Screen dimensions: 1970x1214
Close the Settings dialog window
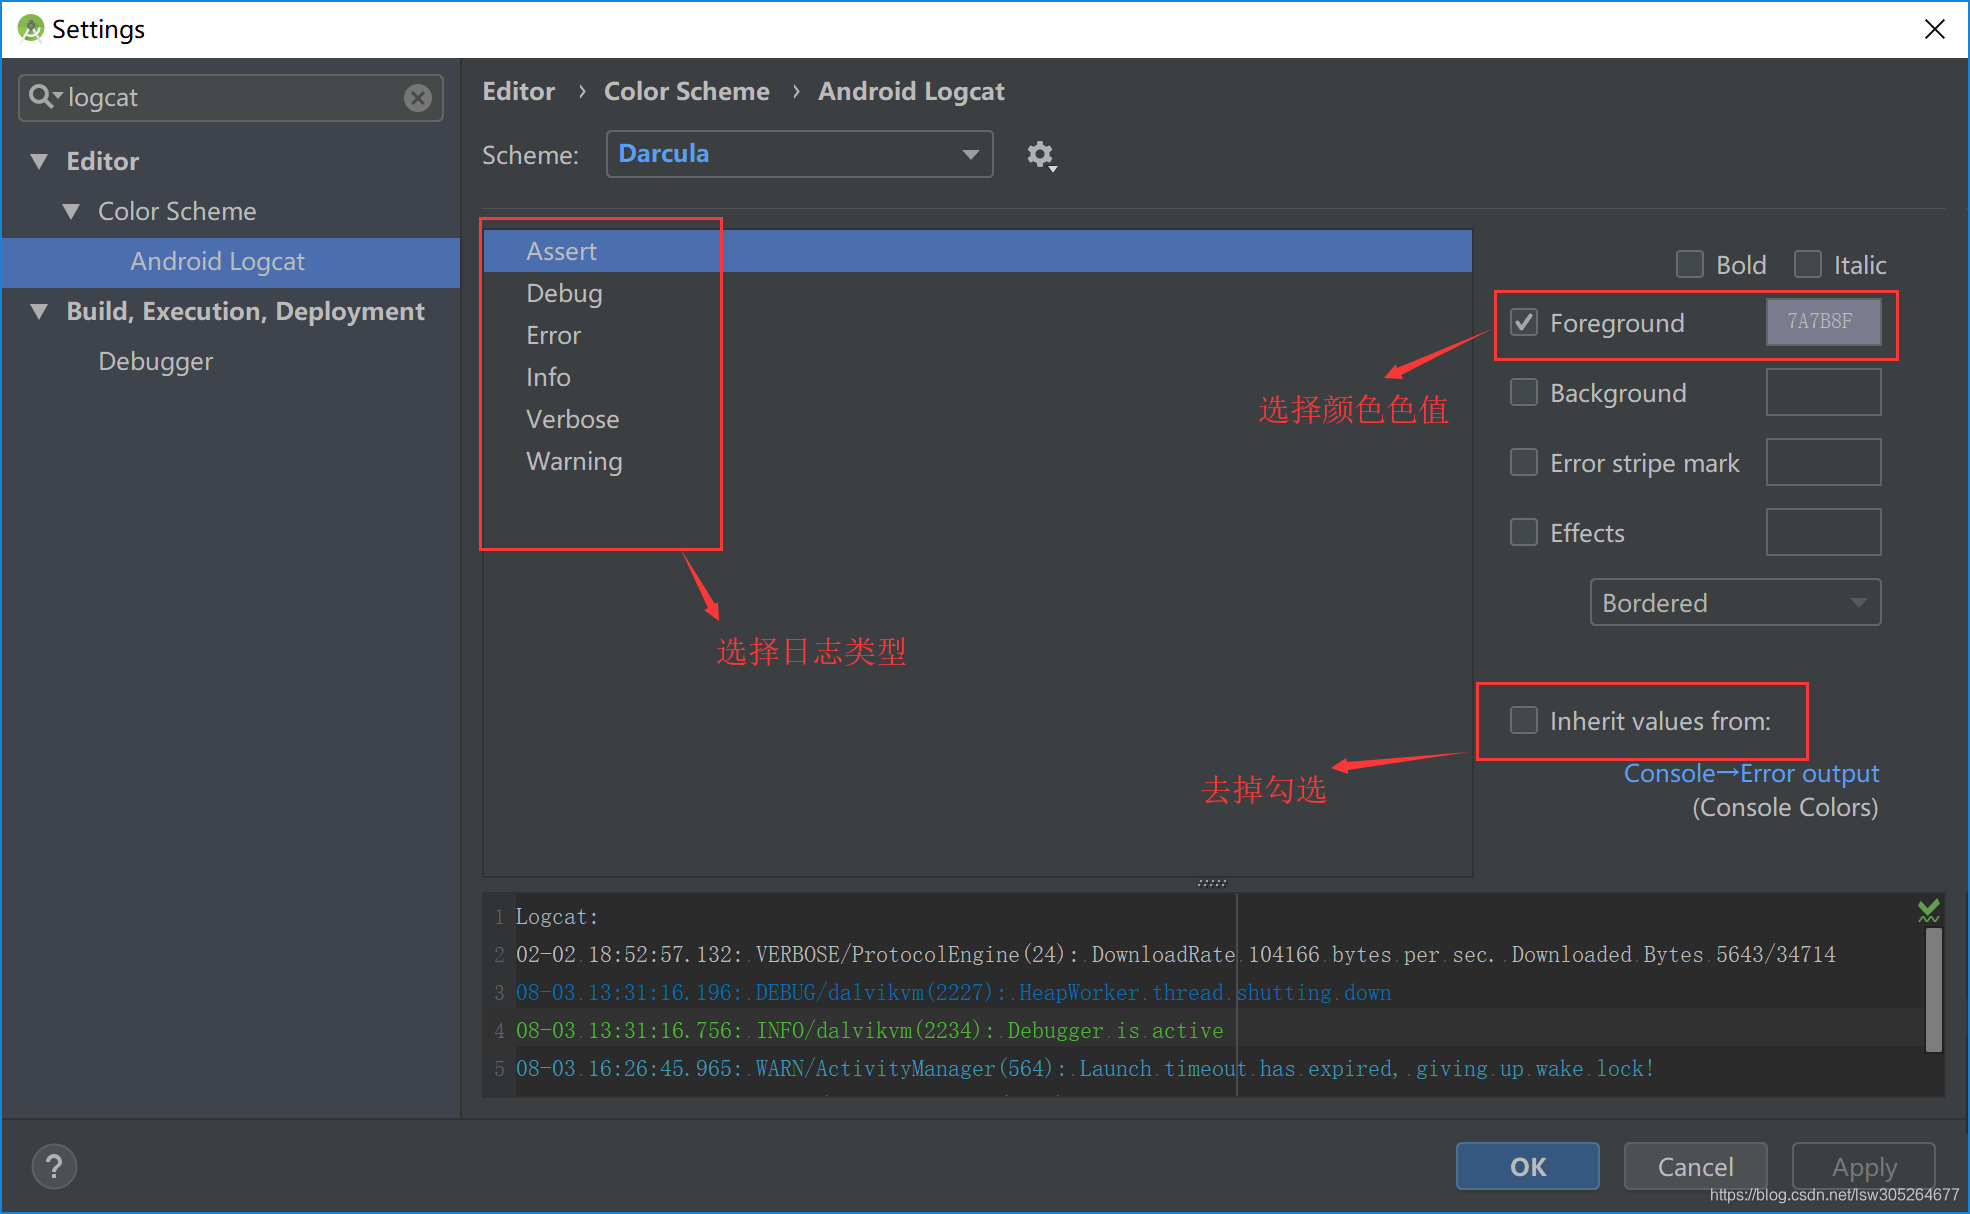pos(1934,29)
